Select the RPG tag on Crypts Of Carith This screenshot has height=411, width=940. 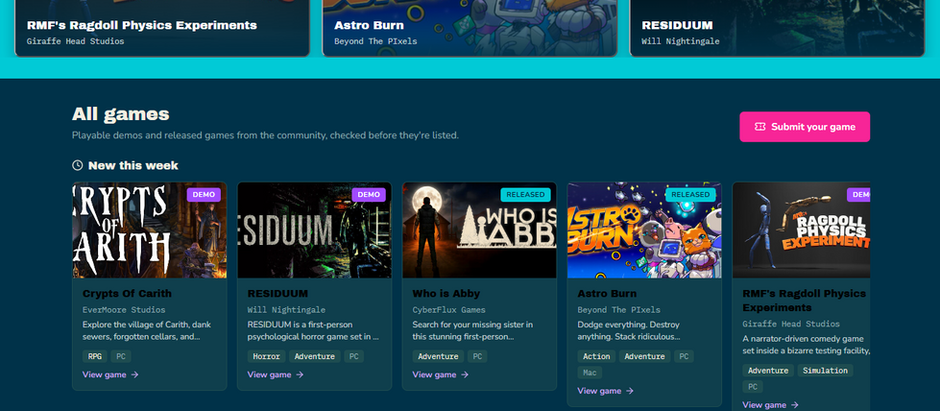95,356
